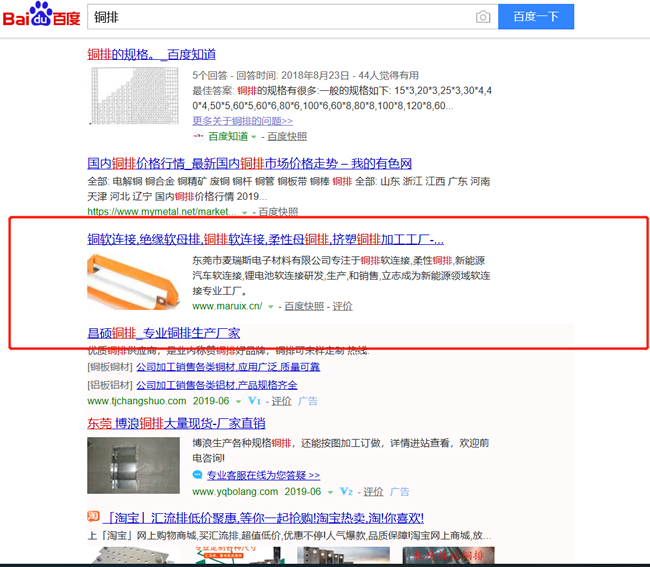Click the mymetal.net green URL
The image size is (650, 567).
click(162, 212)
